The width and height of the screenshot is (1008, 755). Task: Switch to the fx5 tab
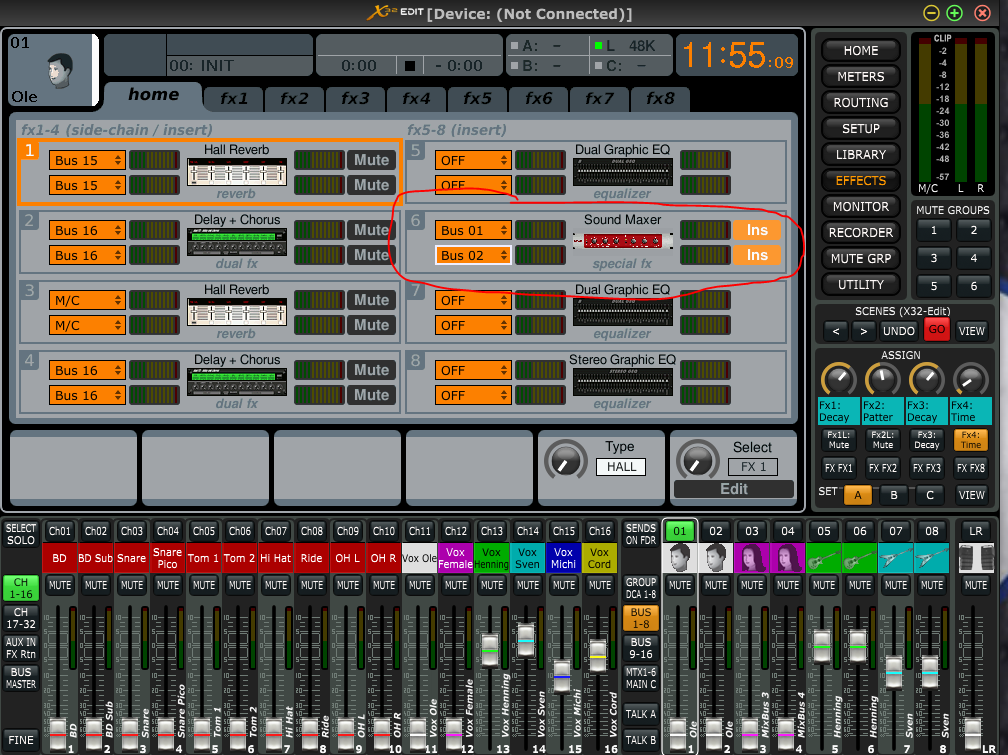click(477, 99)
